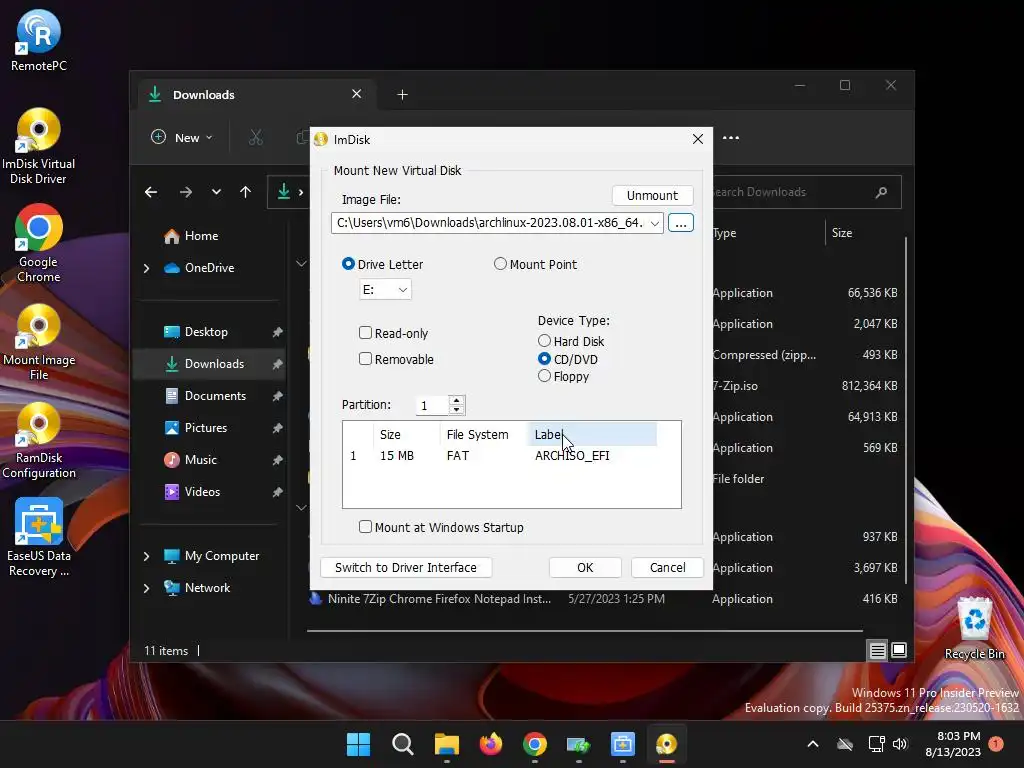The image size is (1024, 768).
Task: Increase the Partition number stepper
Action: tap(456, 400)
